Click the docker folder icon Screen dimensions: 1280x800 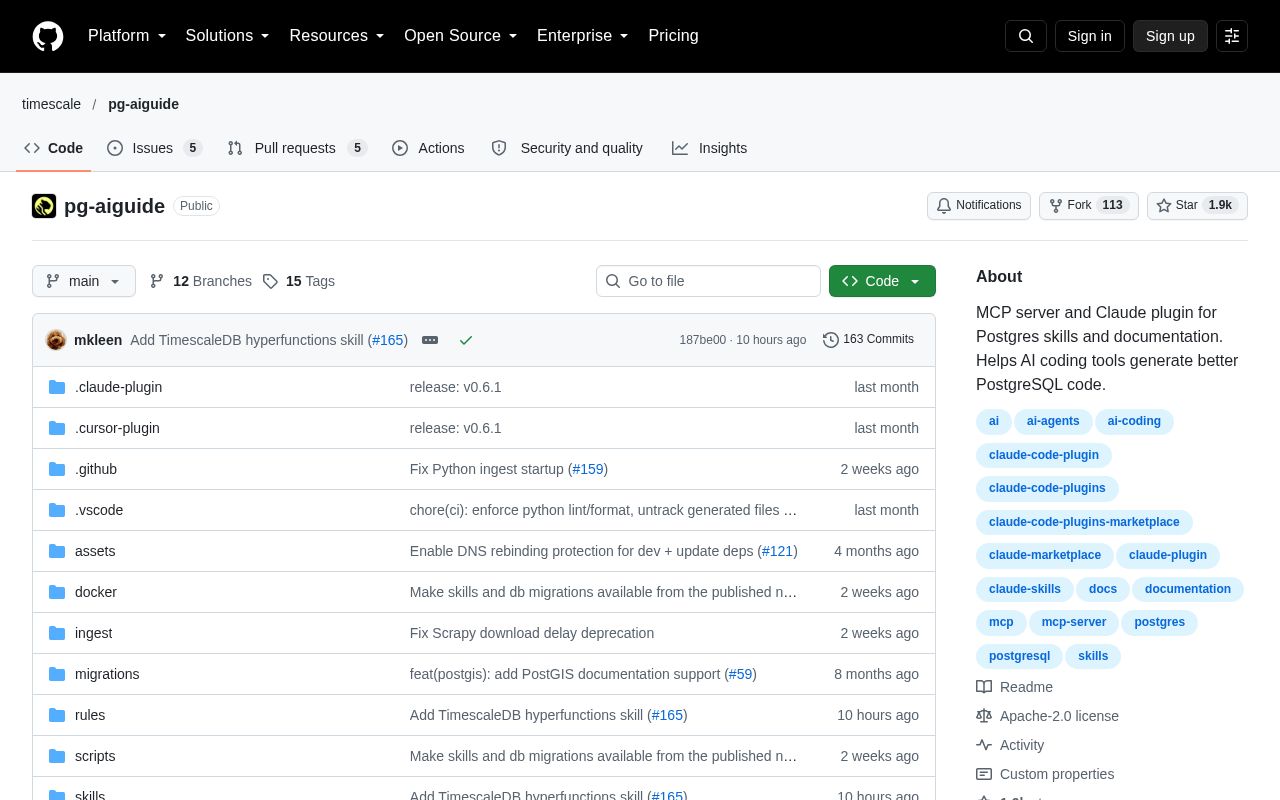[57, 592]
